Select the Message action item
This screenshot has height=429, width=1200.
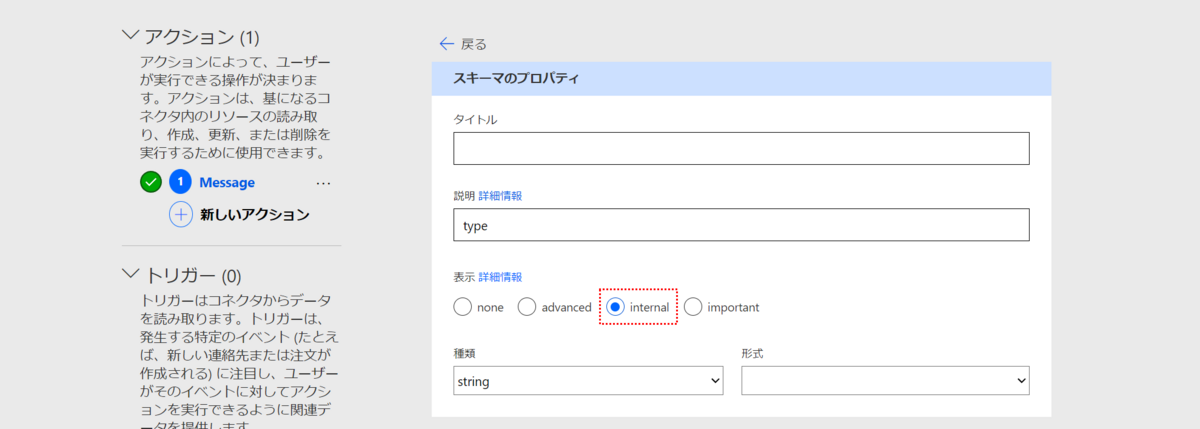click(227, 183)
